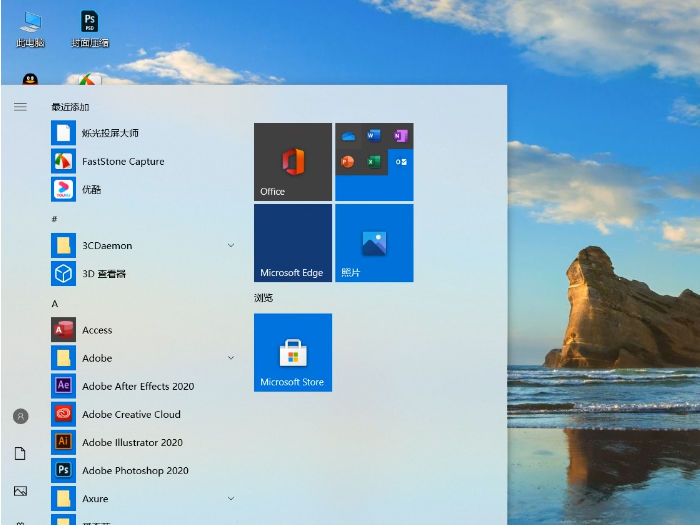
Task: Select the 此电脑 desktop icon
Action: [30, 29]
